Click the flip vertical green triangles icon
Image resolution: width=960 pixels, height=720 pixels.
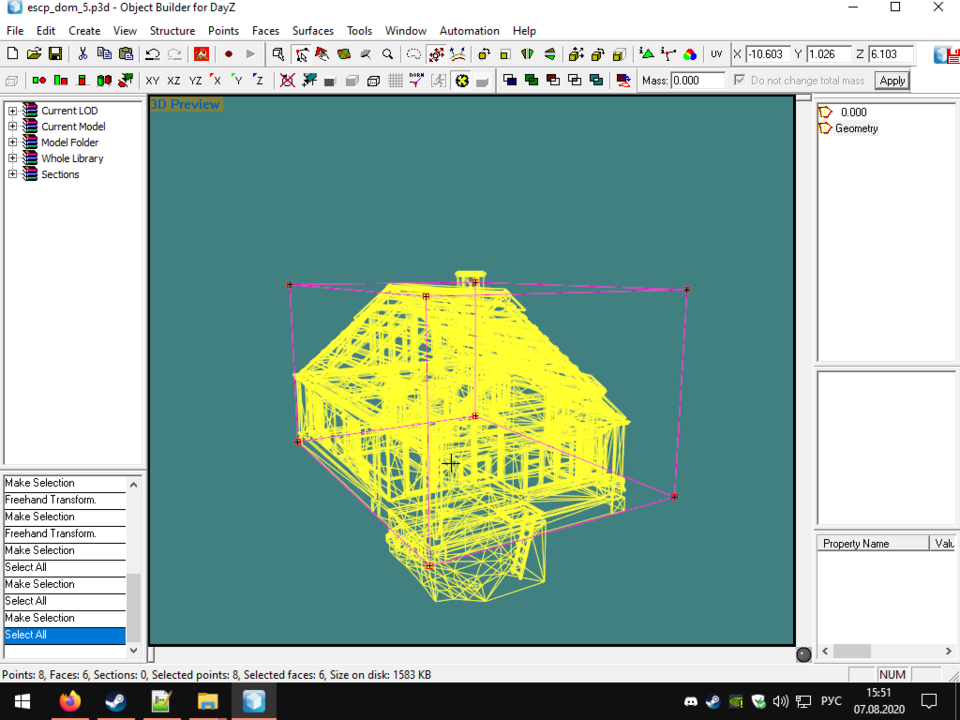click(550, 54)
